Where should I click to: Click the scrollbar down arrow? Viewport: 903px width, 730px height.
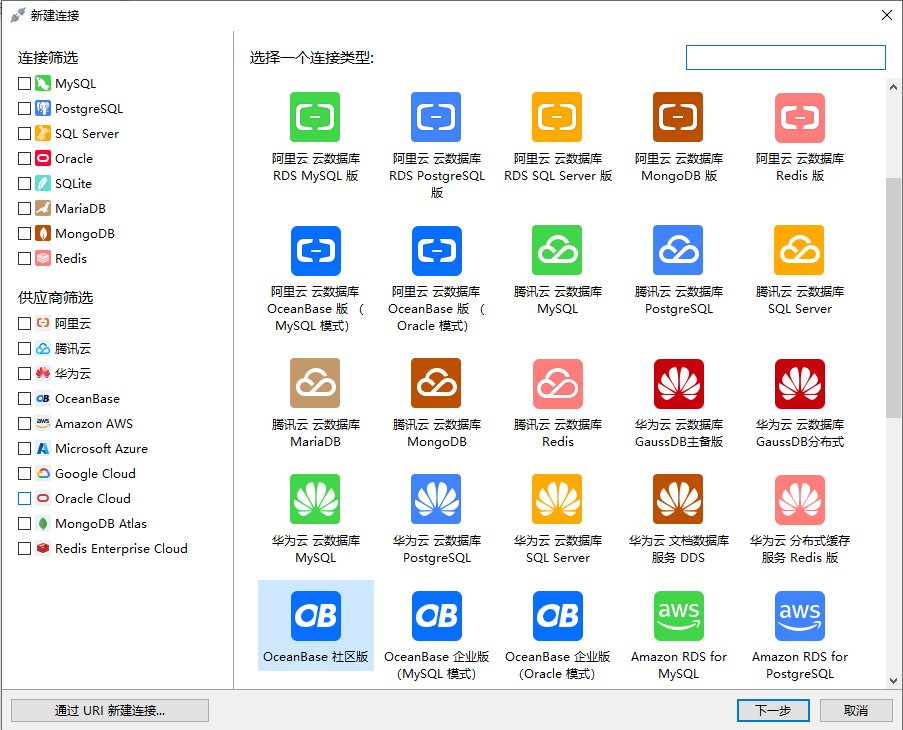(x=893, y=680)
